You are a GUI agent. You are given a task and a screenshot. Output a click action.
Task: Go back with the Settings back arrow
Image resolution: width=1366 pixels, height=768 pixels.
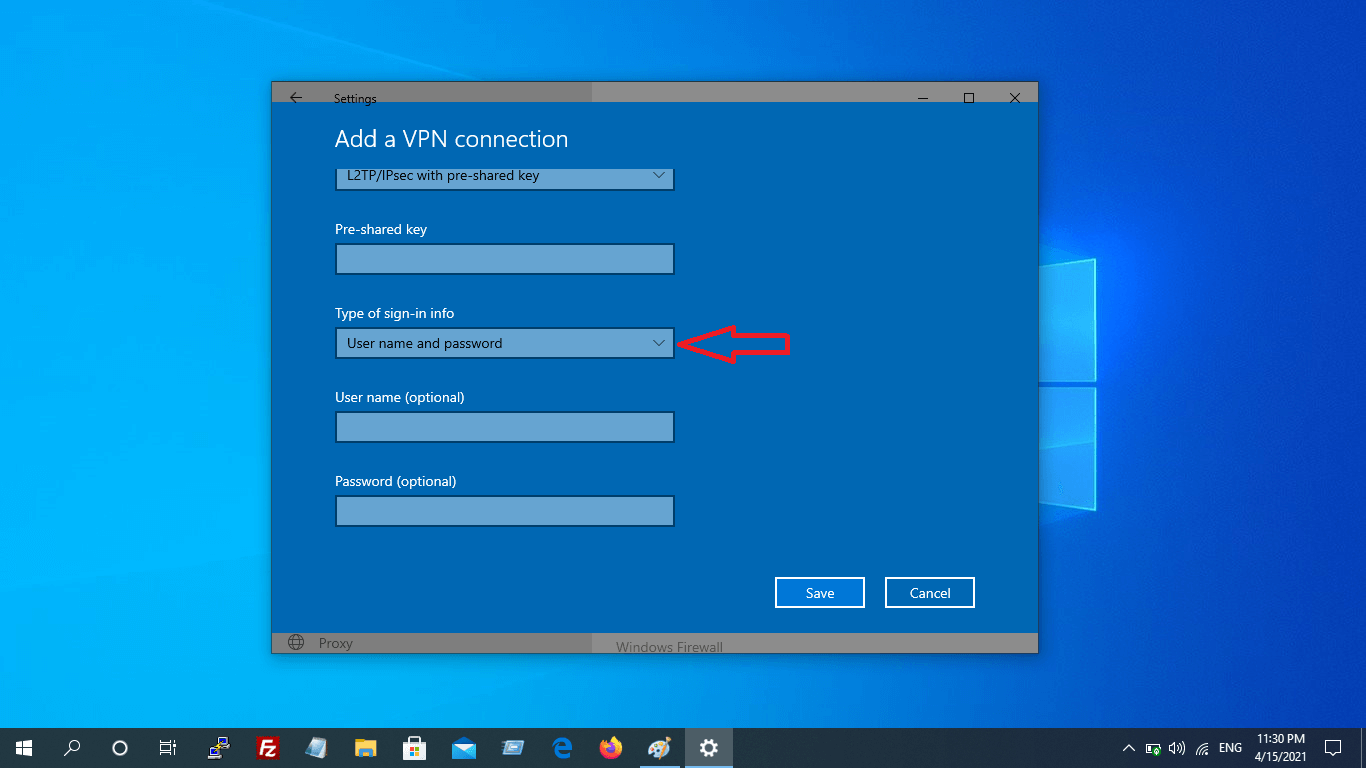click(296, 98)
